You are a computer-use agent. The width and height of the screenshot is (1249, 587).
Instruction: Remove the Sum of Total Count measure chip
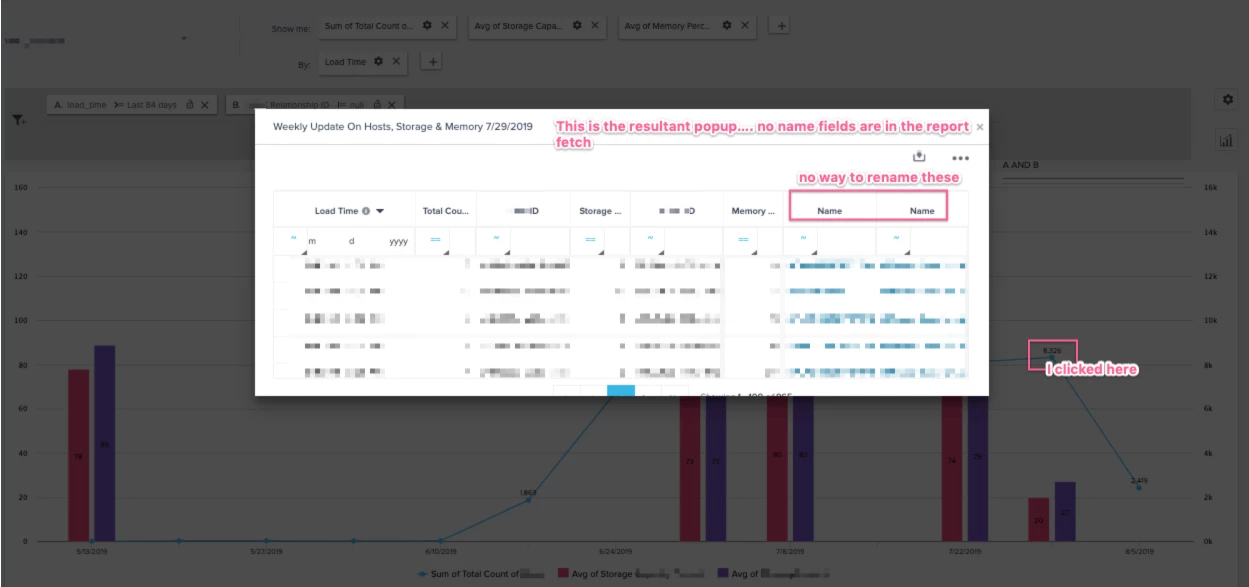[x=445, y=25]
